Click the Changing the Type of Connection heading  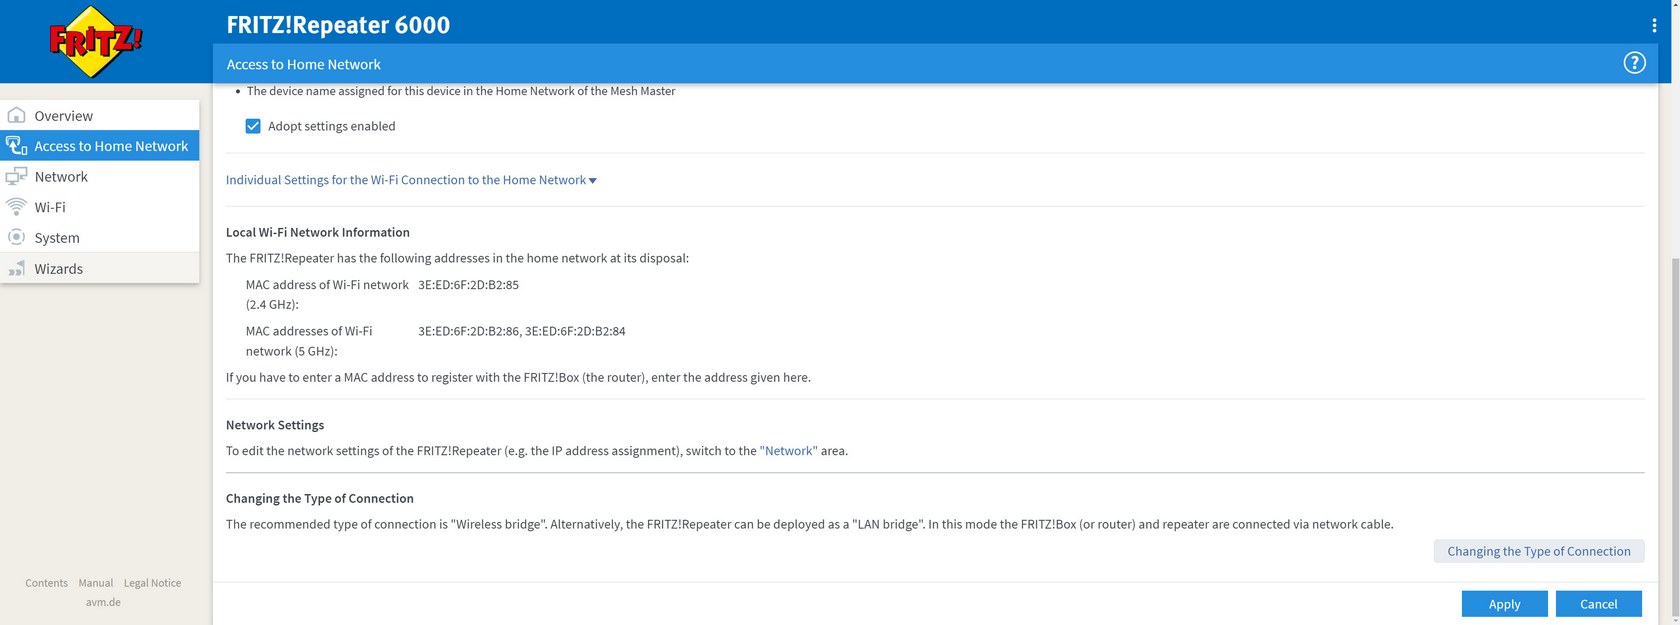click(x=320, y=498)
